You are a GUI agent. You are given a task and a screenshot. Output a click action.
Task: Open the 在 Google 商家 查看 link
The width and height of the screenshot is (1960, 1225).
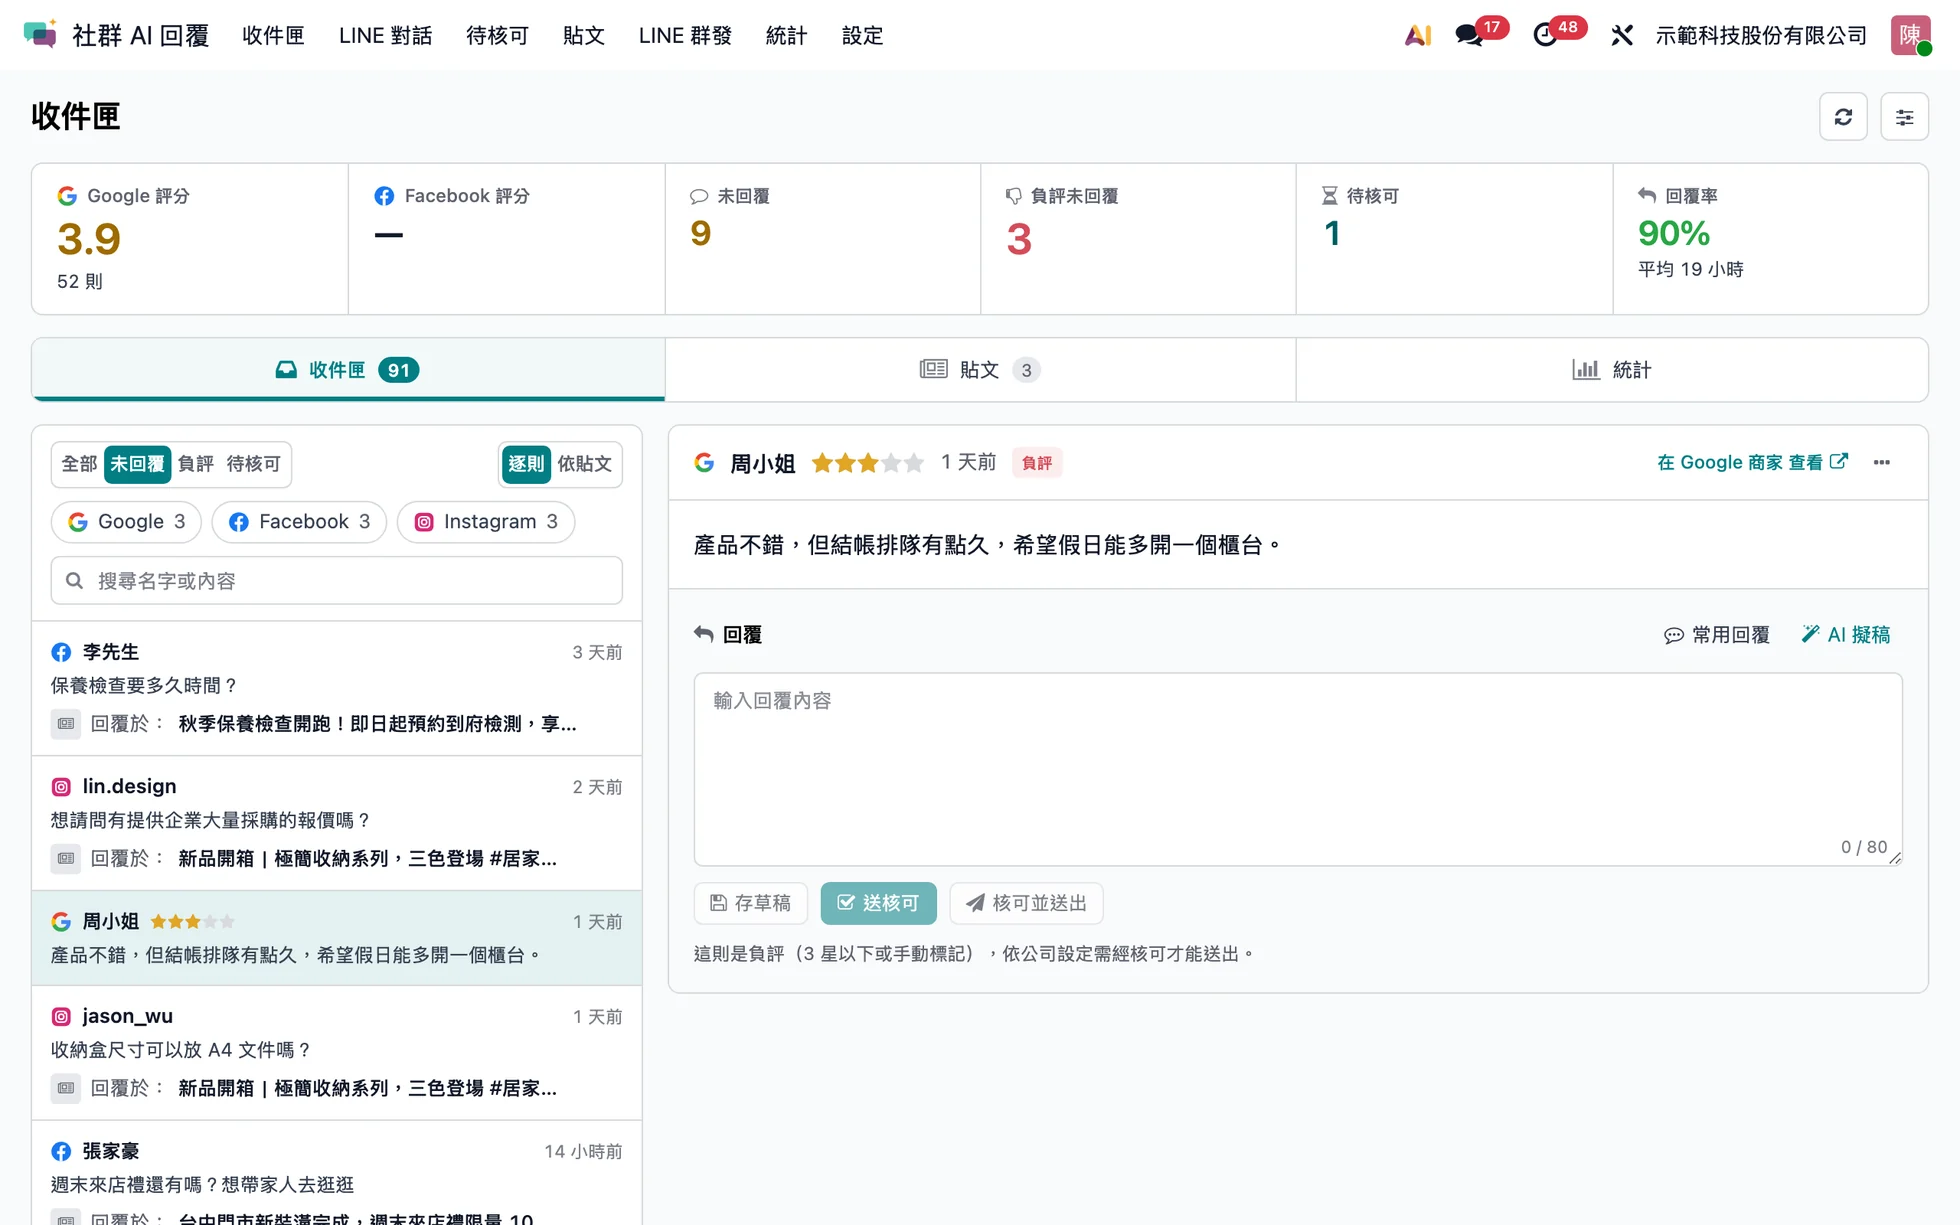pyautogui.click(x=1752, y=462)
